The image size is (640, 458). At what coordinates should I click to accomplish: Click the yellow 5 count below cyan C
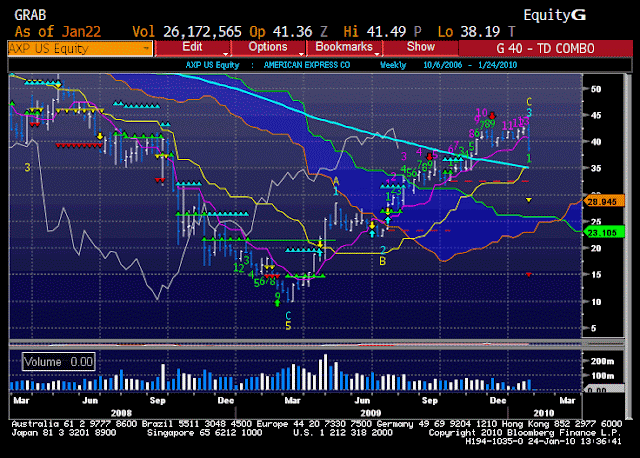pyautogui.click(x=288, y=326)
